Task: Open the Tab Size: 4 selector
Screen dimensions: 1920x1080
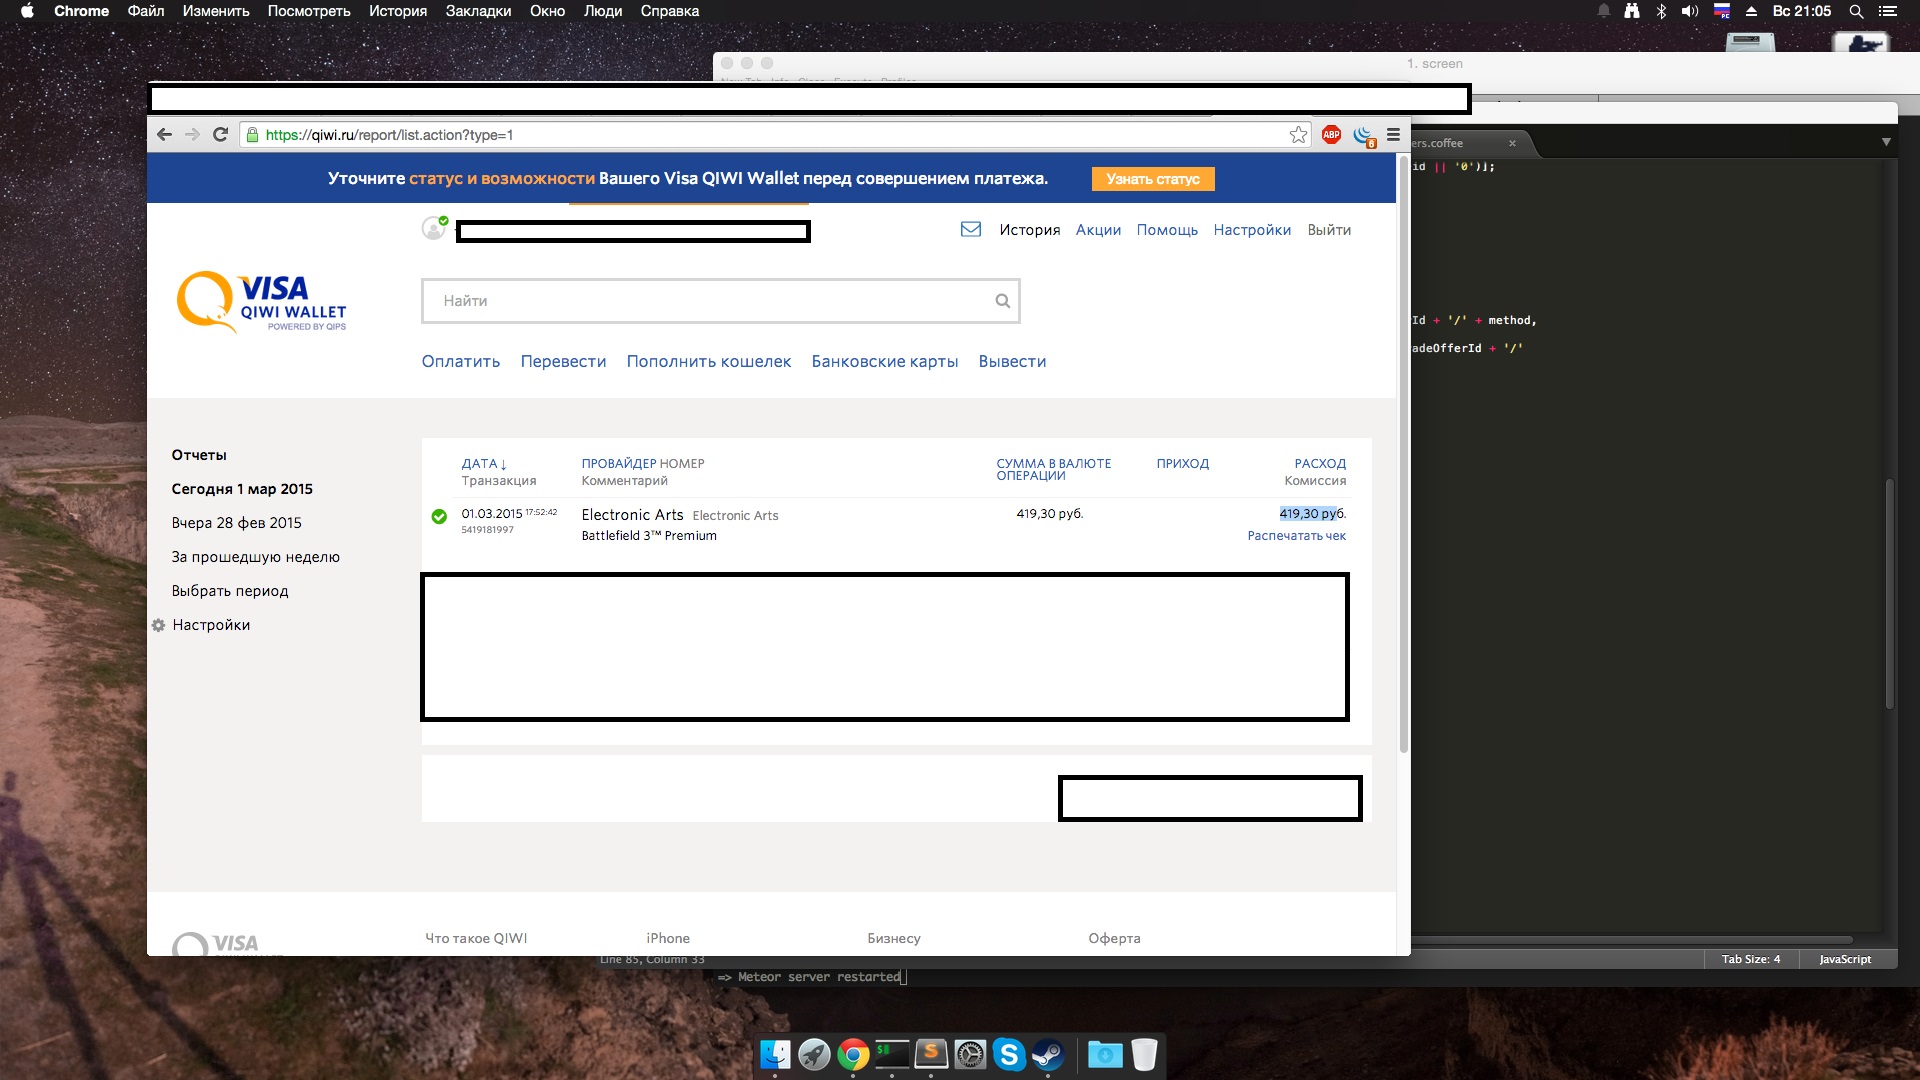Action: pyautogui.click(x=1750, y=959)
